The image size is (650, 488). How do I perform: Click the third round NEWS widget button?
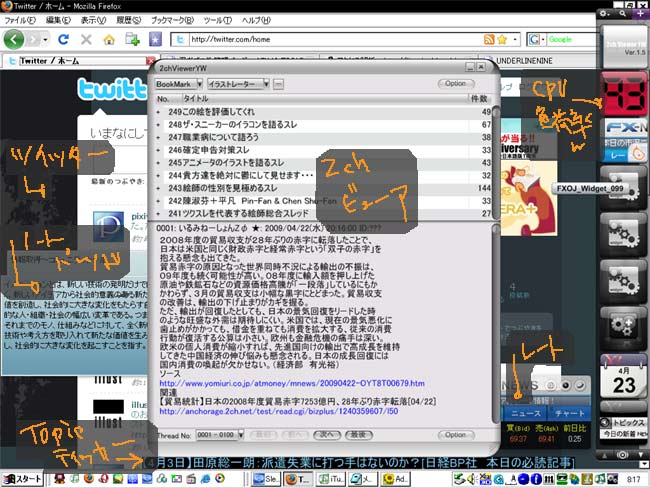[580, 385]
